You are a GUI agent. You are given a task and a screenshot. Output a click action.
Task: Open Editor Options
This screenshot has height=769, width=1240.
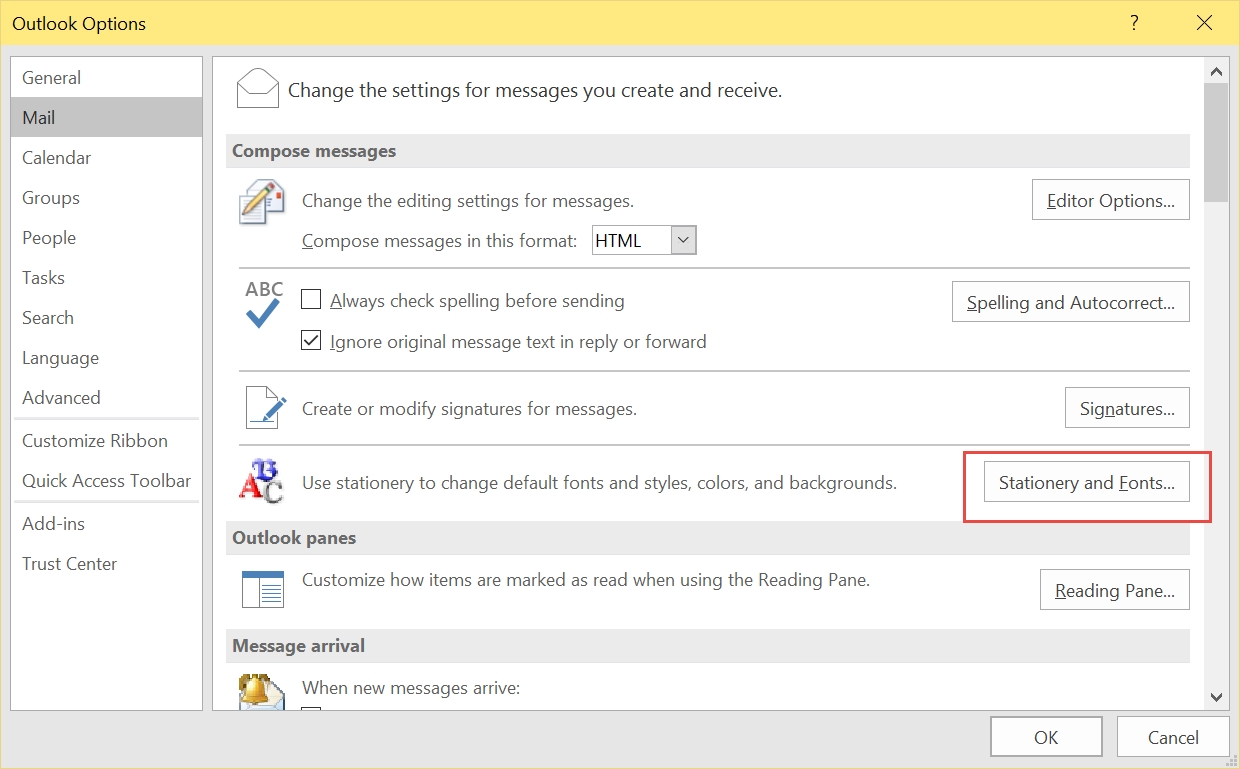(1110, 200)
